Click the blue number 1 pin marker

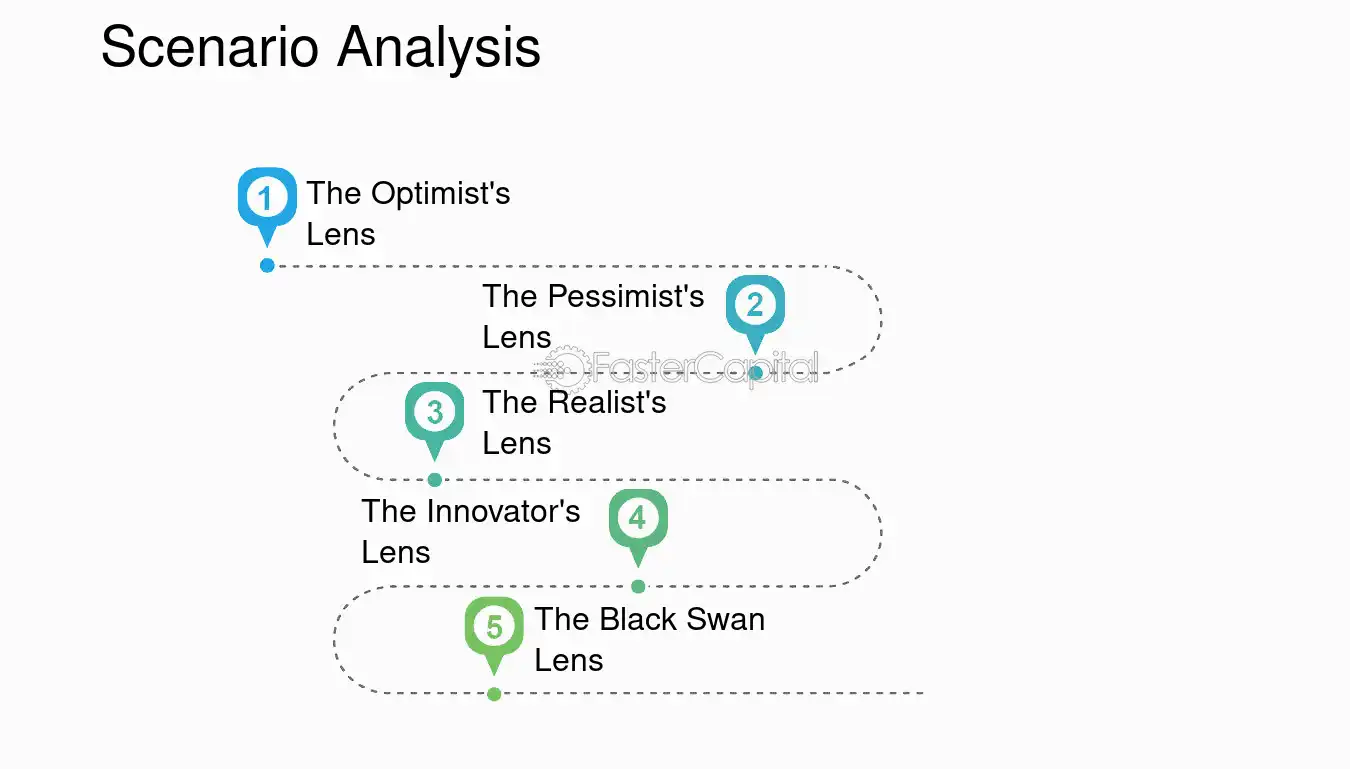coord(266,204)
